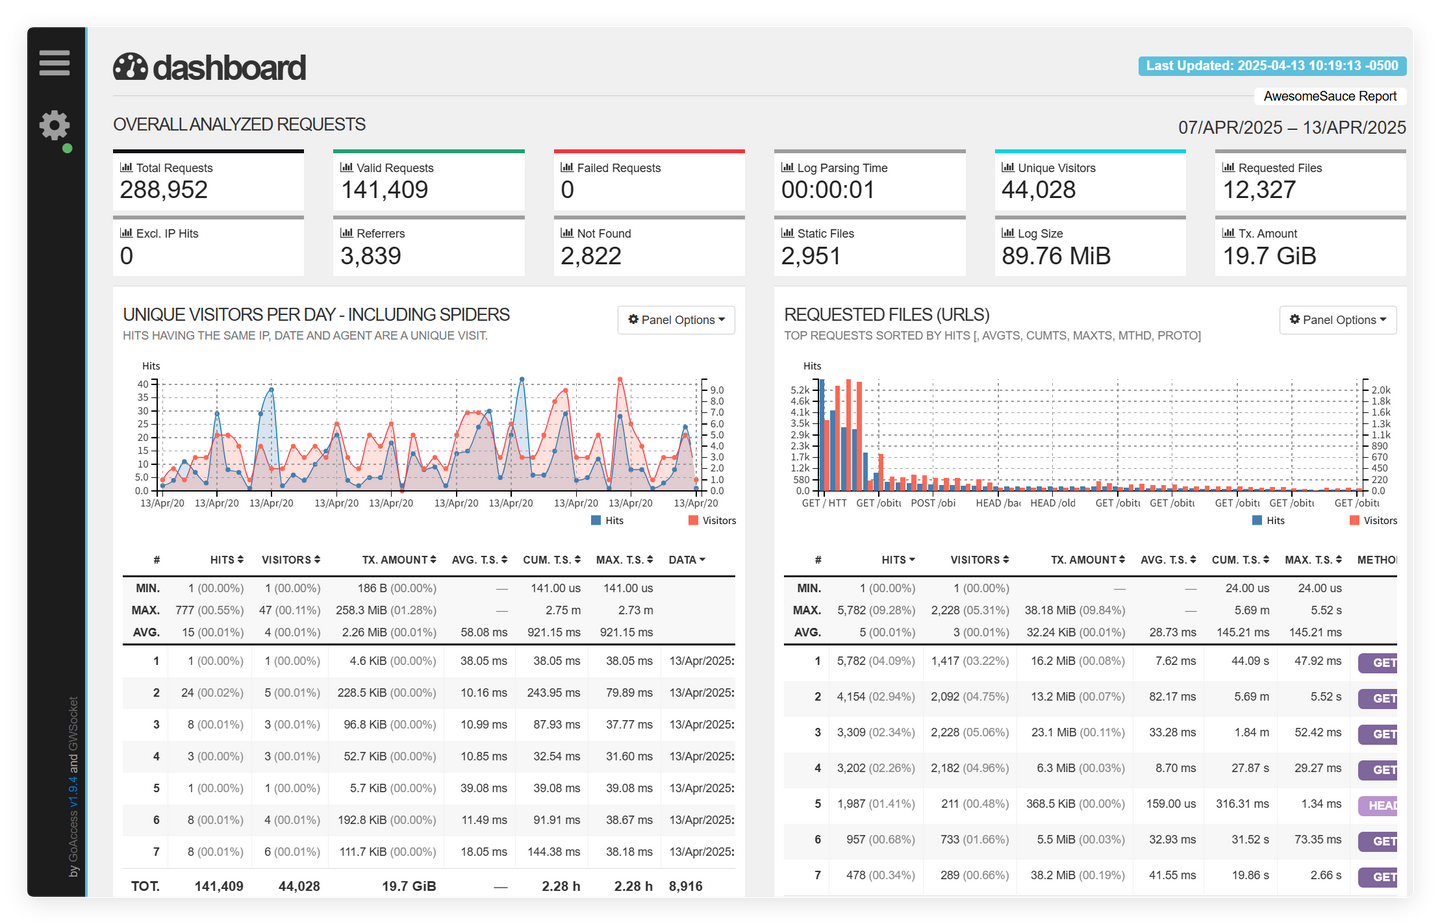Sort requested files table by VISITORS

coord(979,560)
